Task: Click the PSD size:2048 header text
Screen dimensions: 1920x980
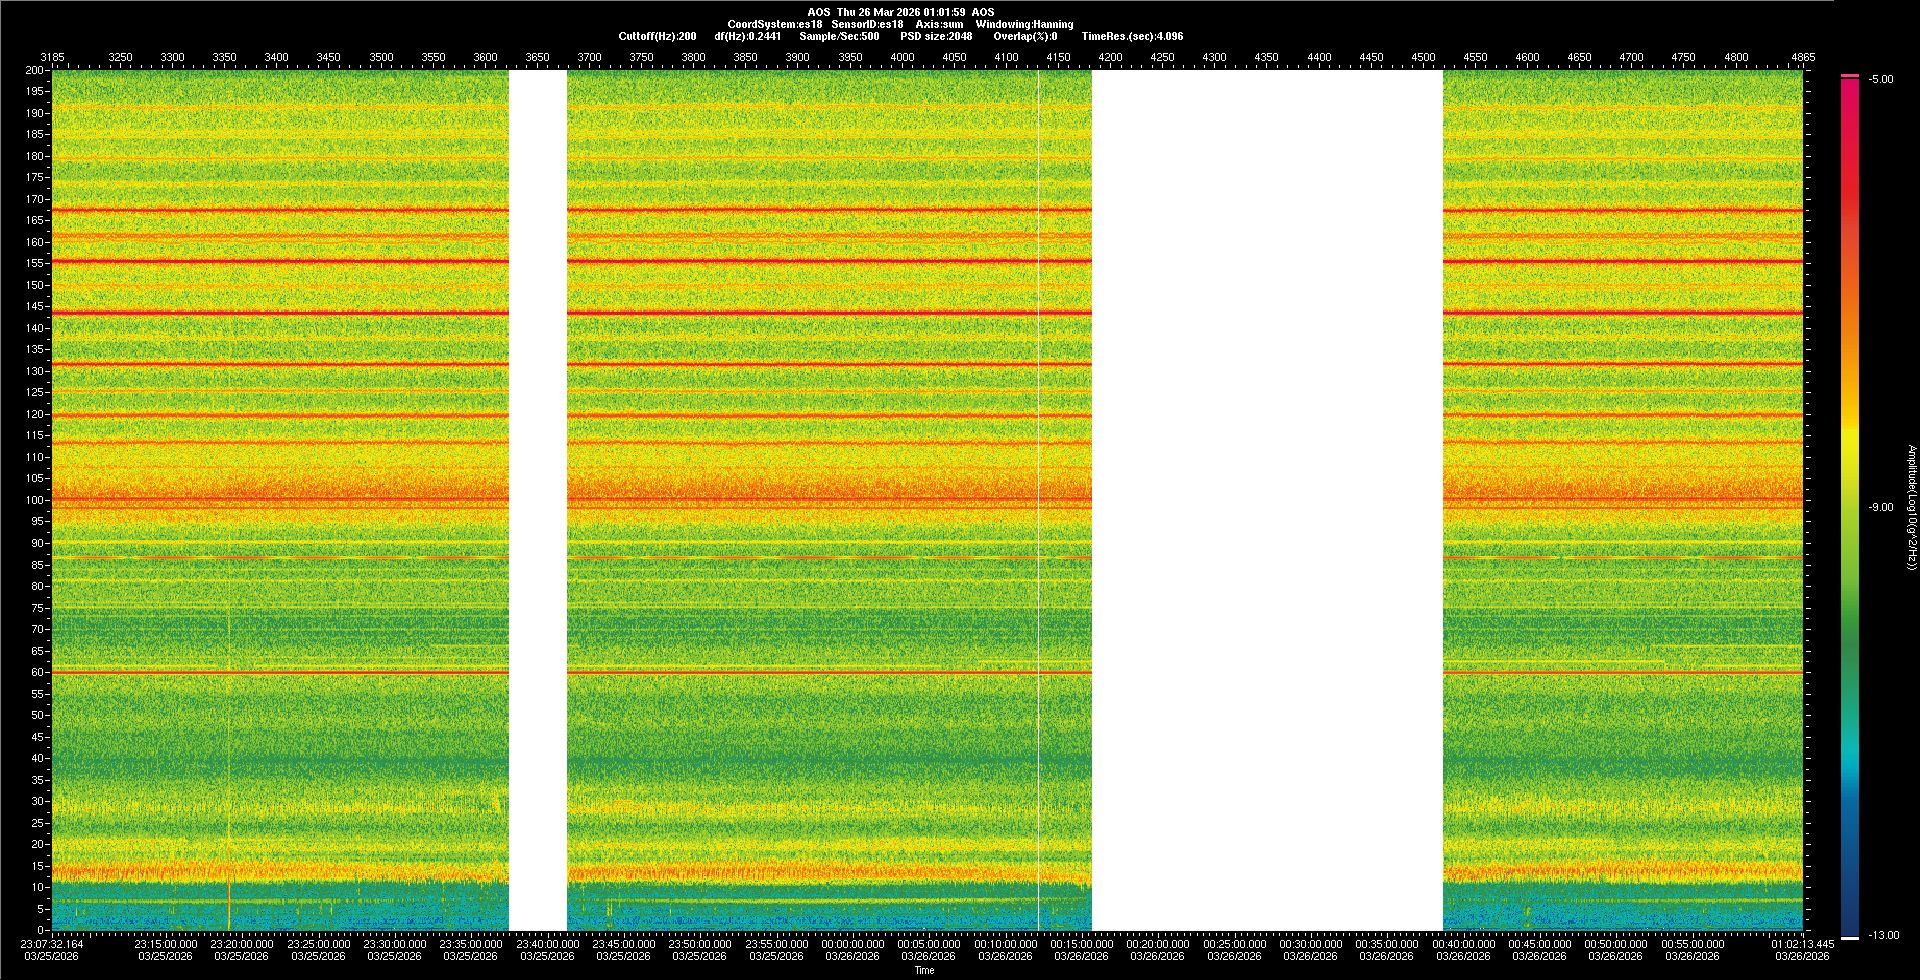Action: point(936,36)
